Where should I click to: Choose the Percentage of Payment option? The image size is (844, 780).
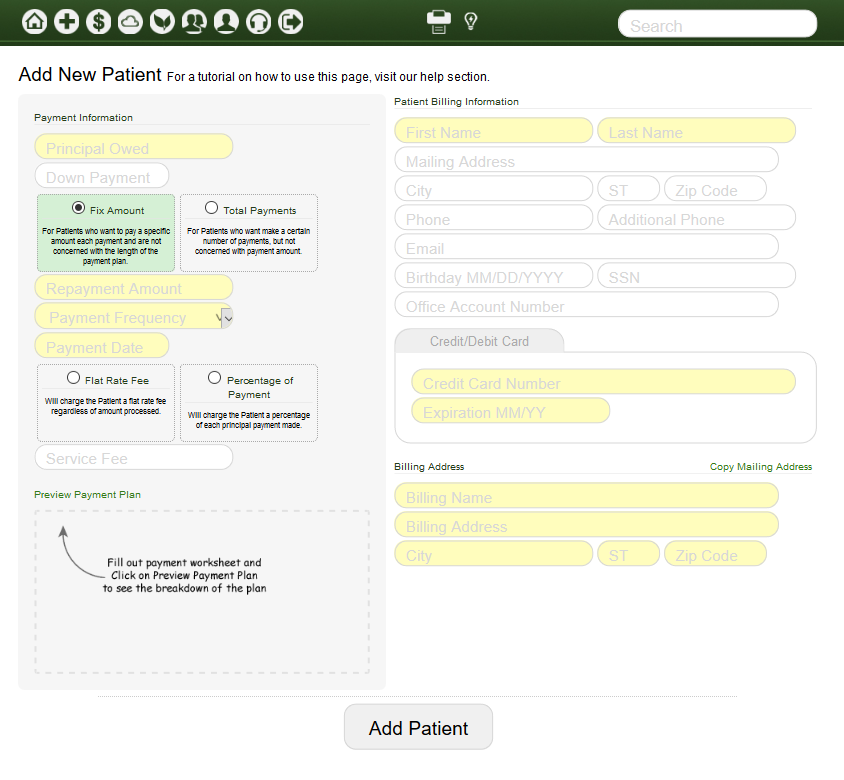[x=214, y=377]
